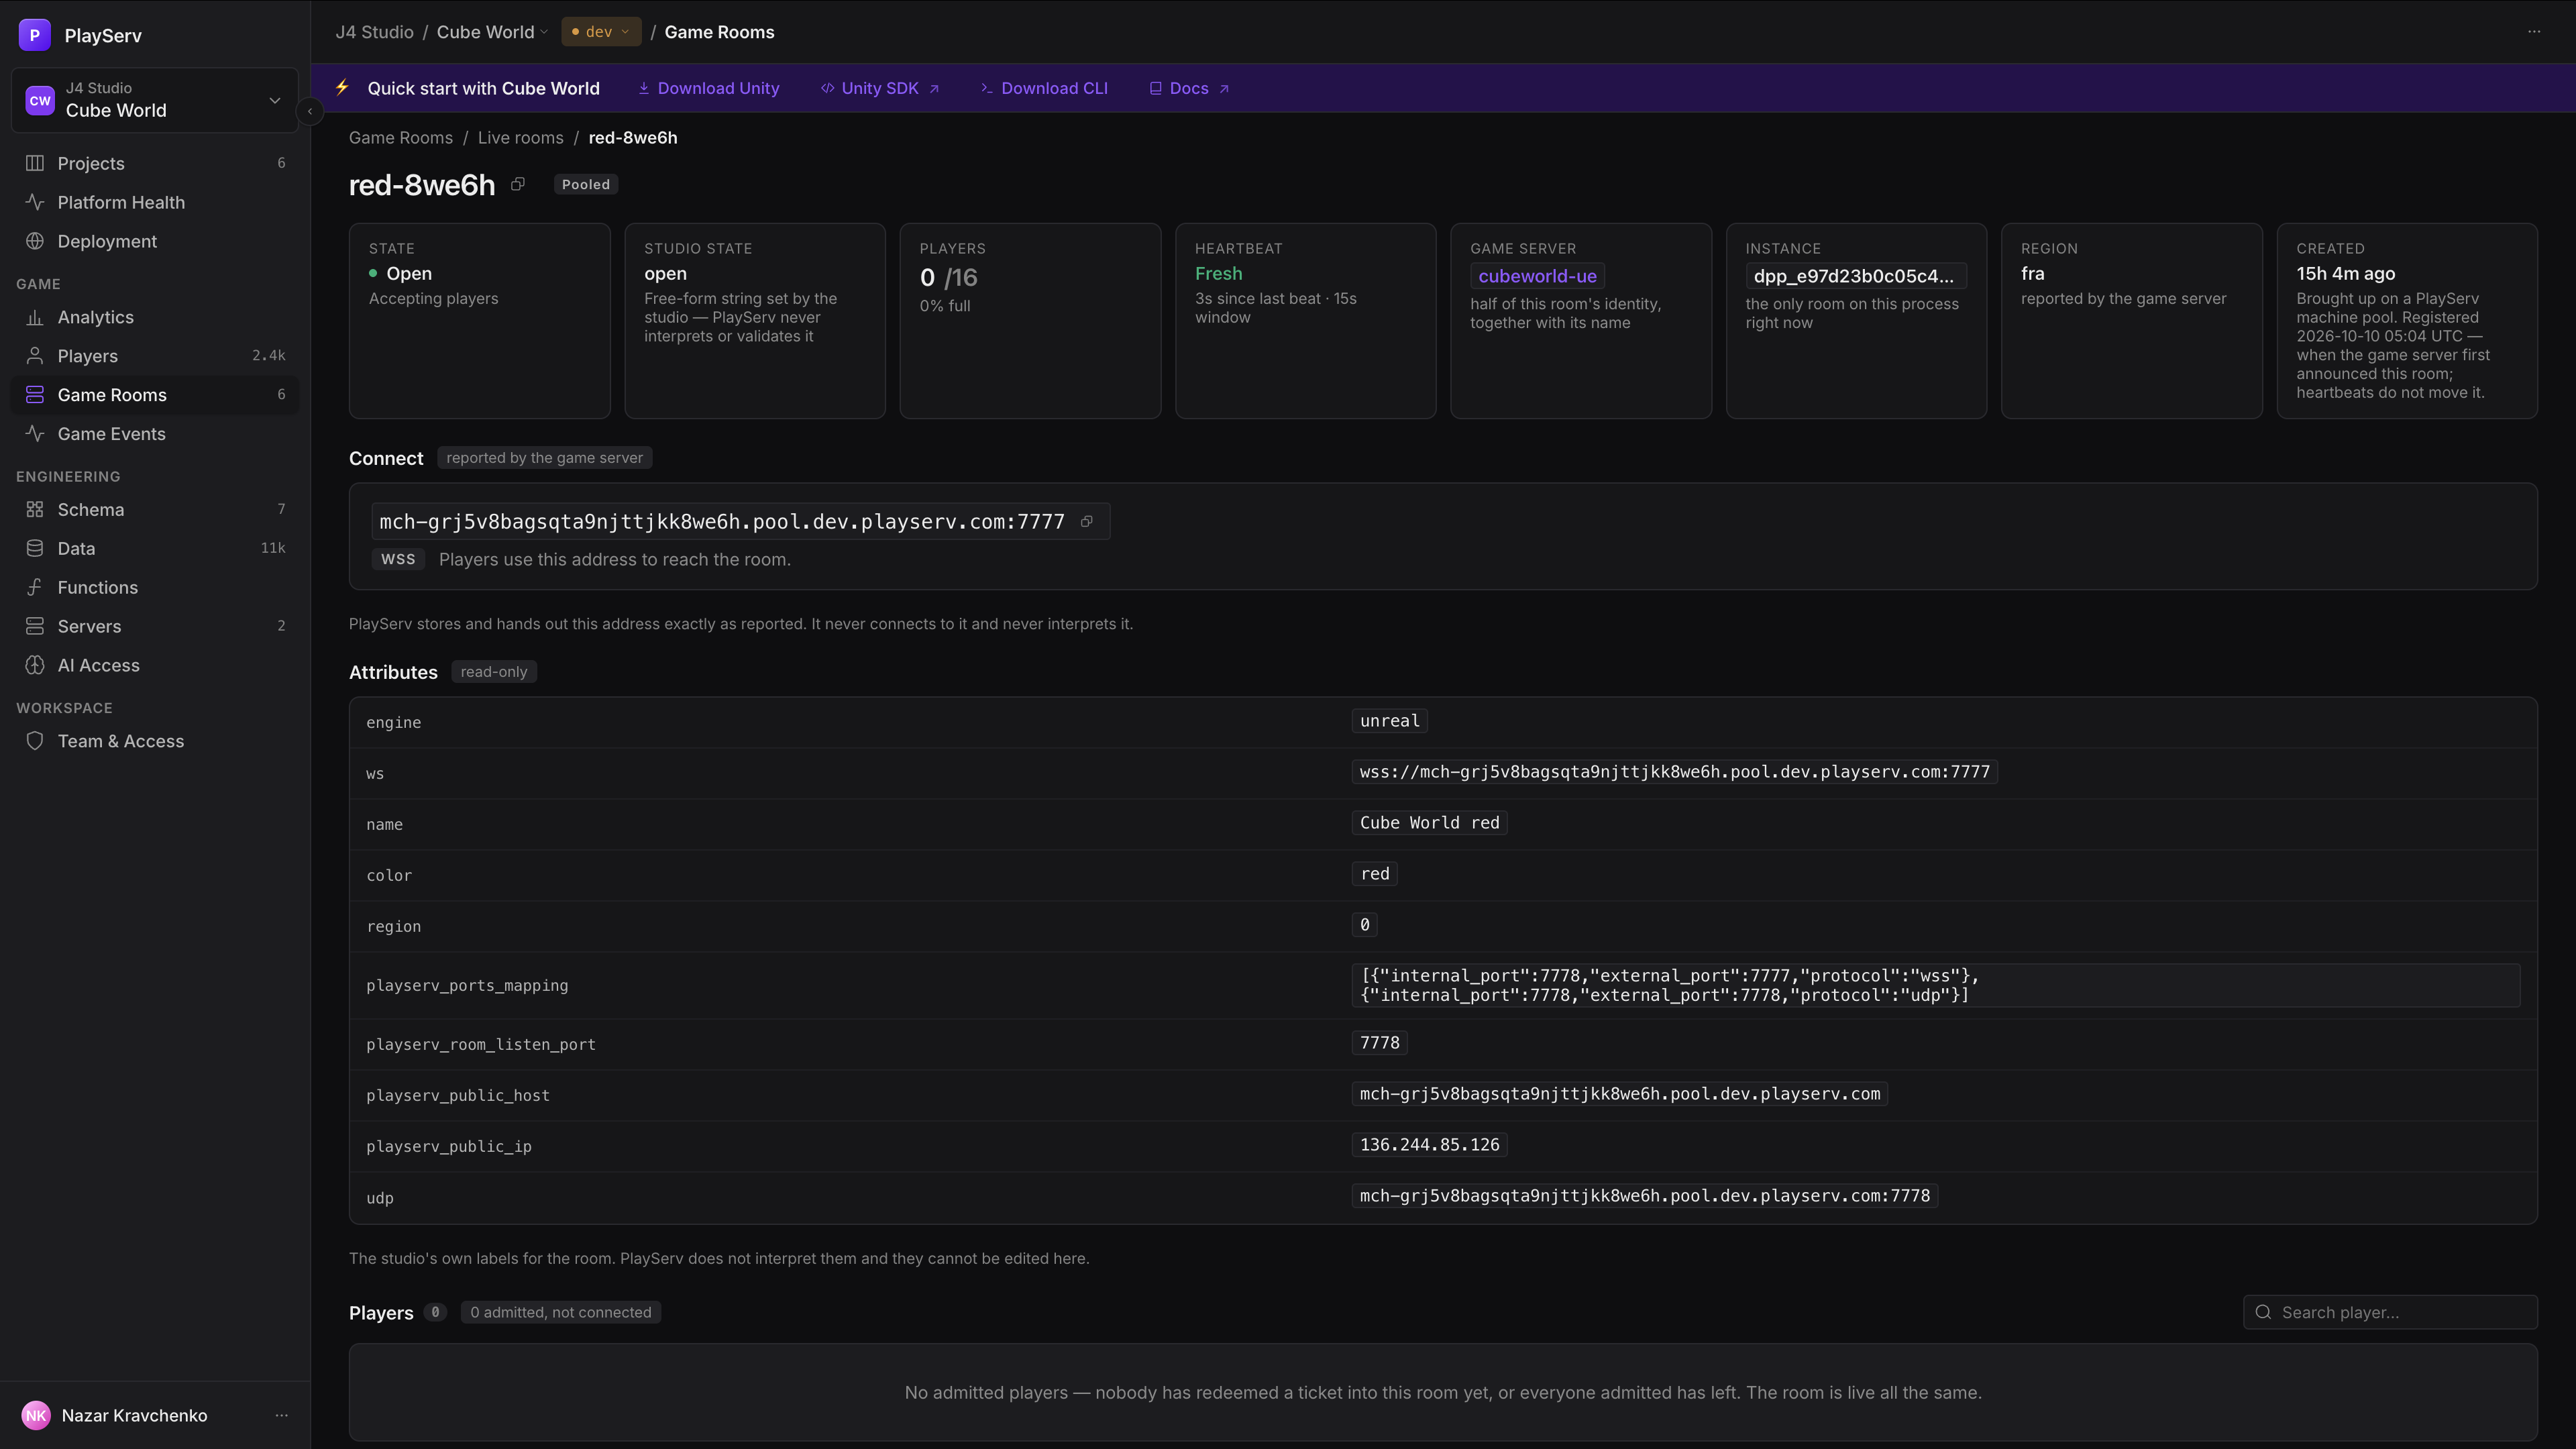
Task: Open the dev environment dropdown
Action: pyautogui.click(x=601, y=32)
